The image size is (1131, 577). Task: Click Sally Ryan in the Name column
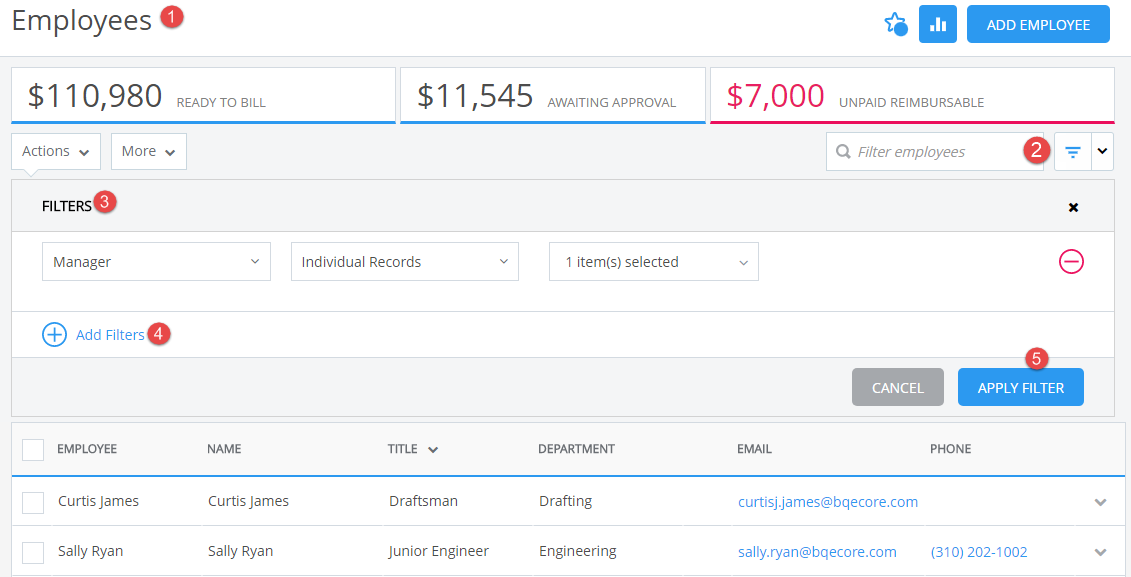(240, 552)
